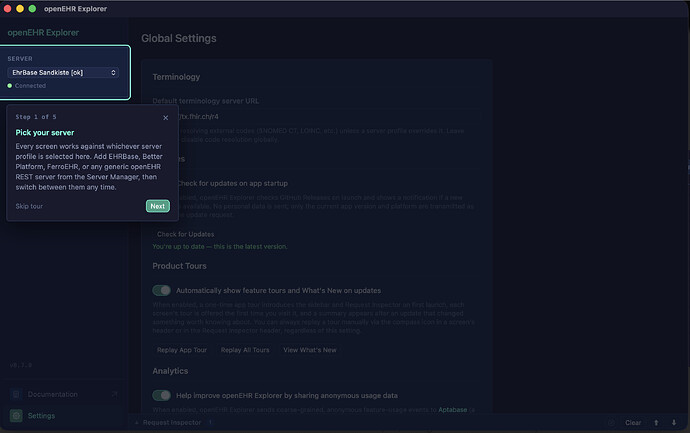The image size is (690, 433).
Task: Click 'Check for updates on app startup' label
Action: point(232,183)
